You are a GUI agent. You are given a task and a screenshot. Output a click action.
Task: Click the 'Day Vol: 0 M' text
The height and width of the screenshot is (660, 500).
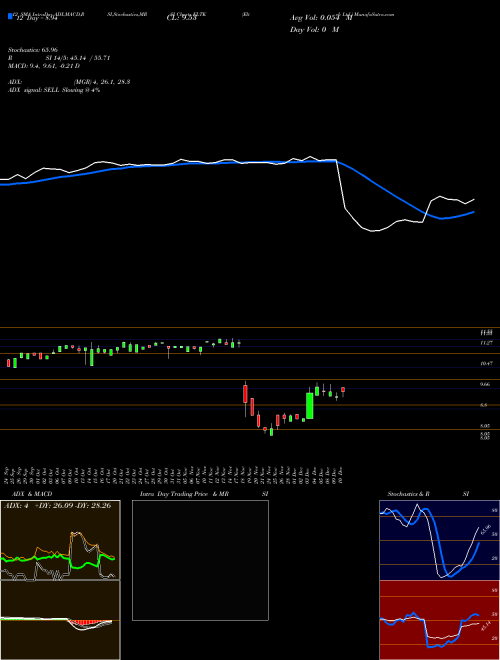314,30
